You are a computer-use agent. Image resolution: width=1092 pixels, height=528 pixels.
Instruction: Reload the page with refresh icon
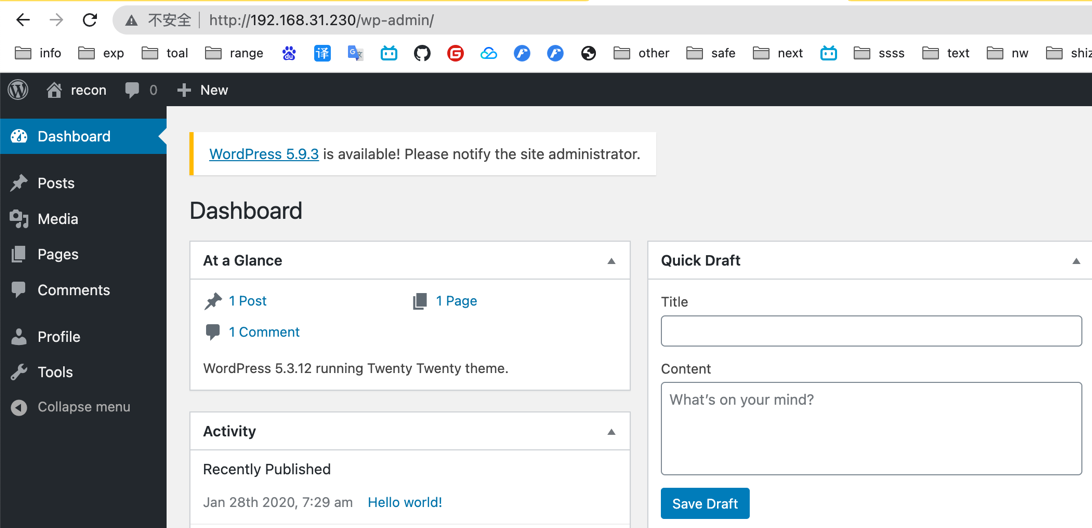click(x=90, y=20)
